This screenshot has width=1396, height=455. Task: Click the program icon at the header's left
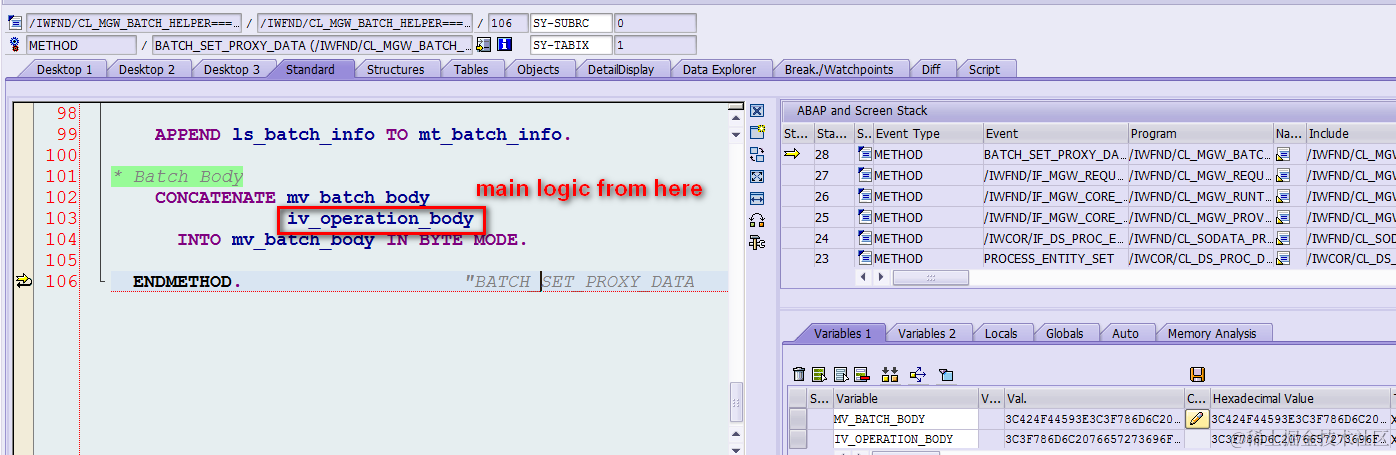[x=15, y=23]
